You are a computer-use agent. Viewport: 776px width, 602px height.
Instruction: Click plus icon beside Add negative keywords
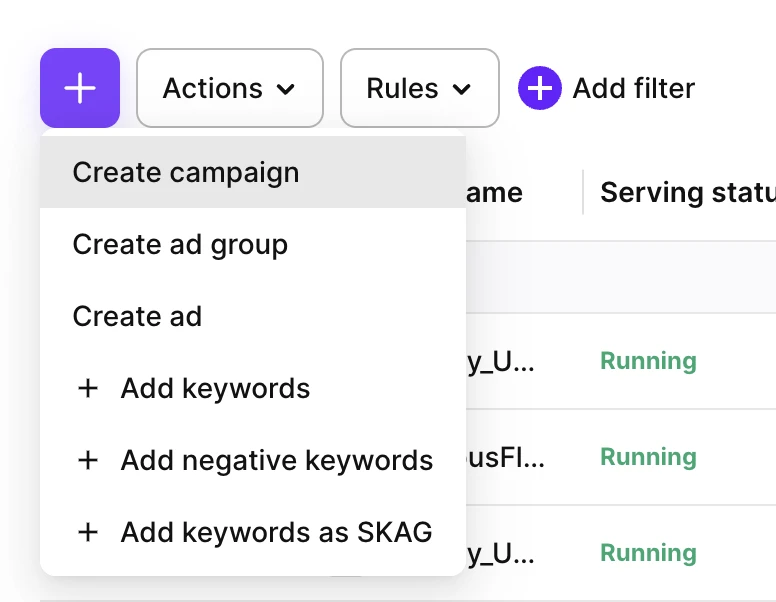point(88,460)
